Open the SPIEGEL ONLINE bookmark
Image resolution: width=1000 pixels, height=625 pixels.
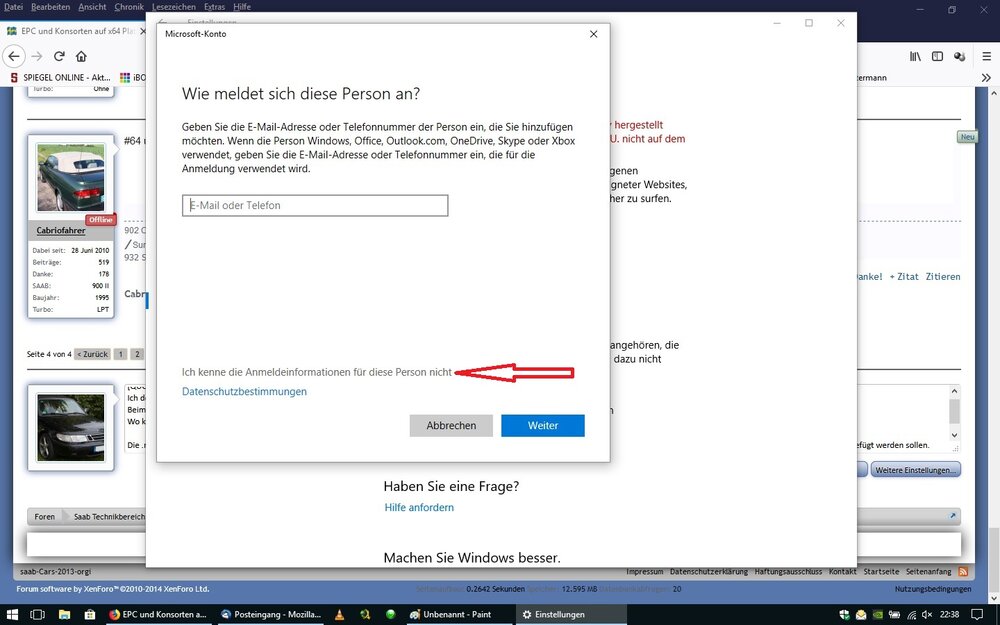tap(61, 77)
